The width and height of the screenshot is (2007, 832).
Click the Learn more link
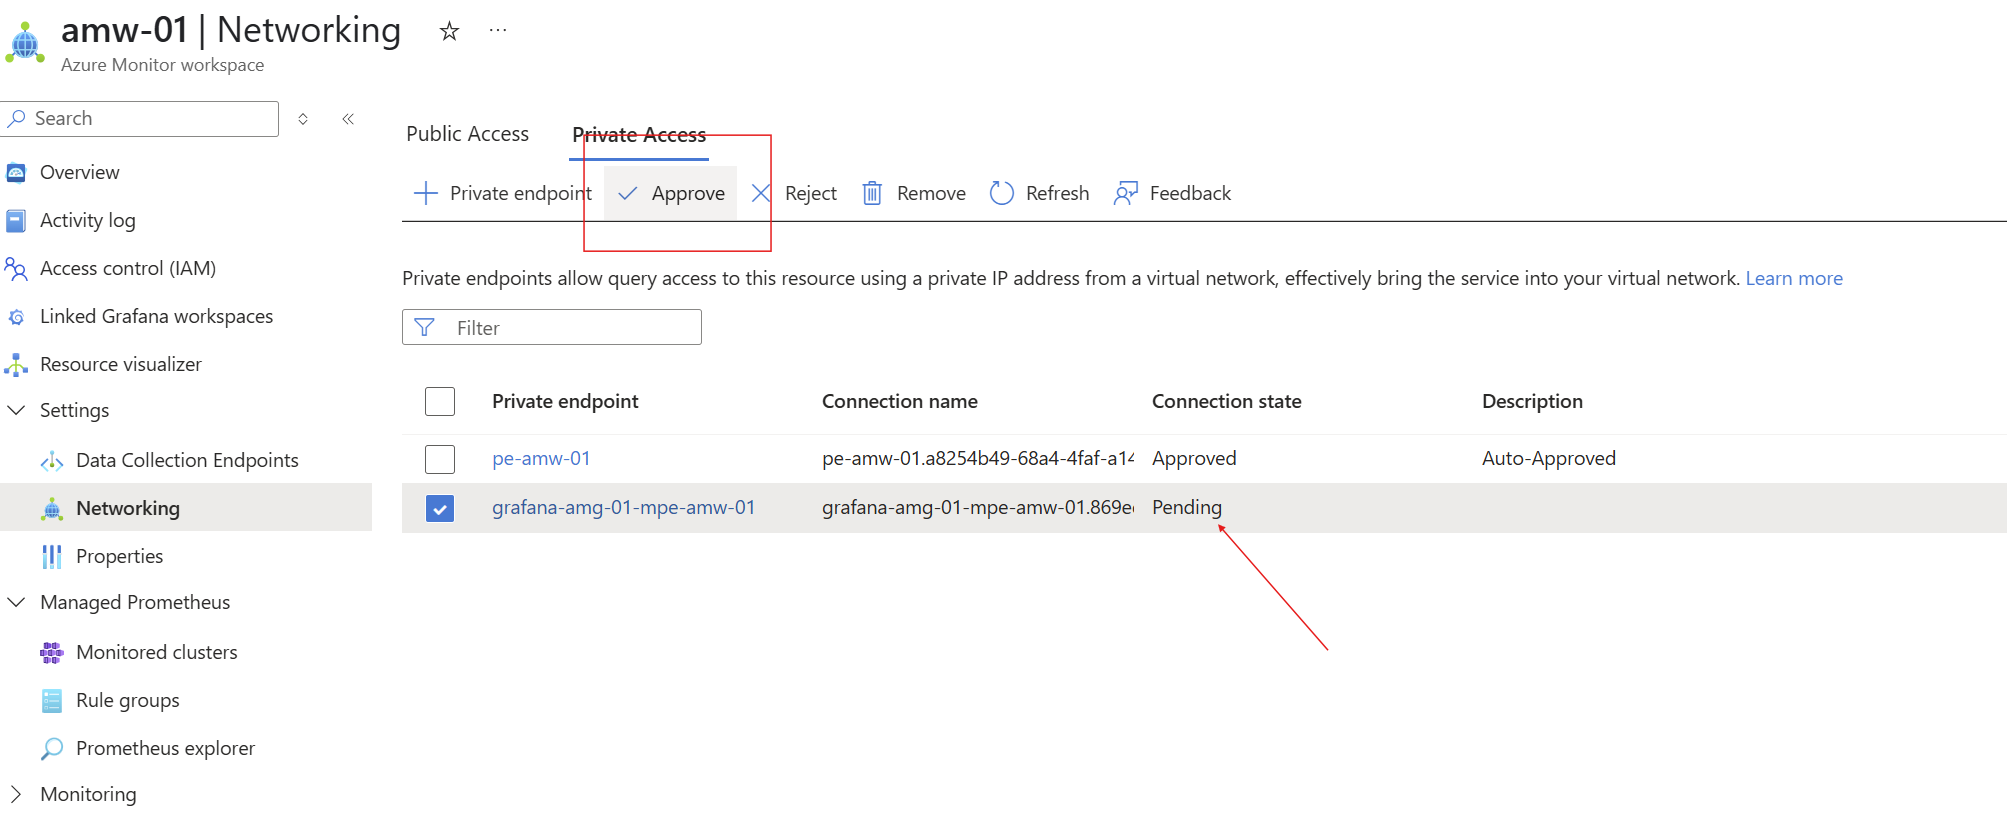click(1794, 279)
